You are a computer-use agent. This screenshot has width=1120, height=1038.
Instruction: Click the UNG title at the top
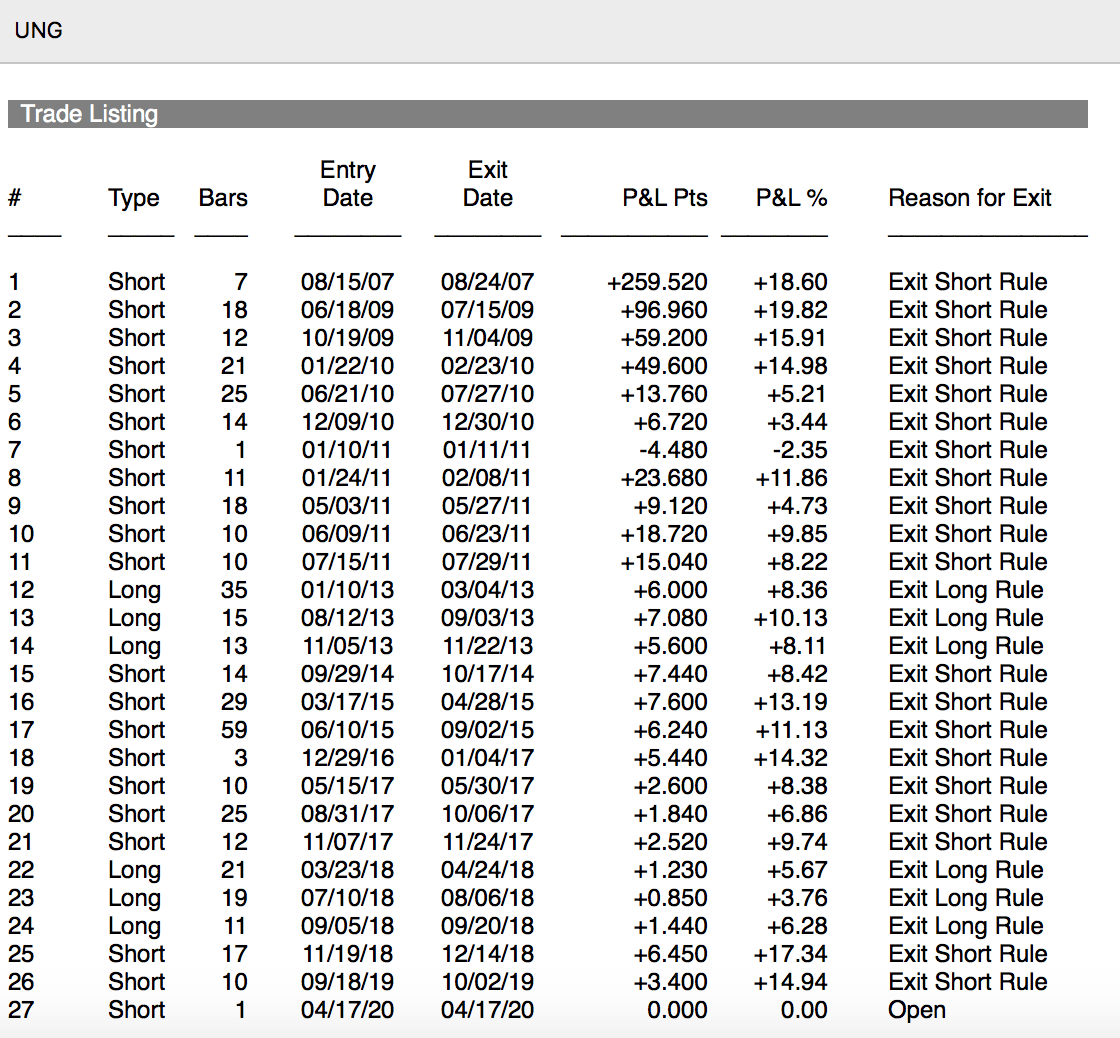(39, 30)
